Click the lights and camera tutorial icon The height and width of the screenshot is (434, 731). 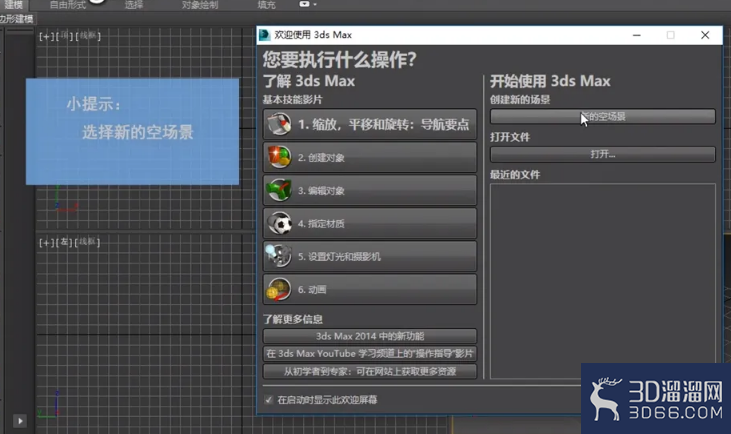[278, 256]
